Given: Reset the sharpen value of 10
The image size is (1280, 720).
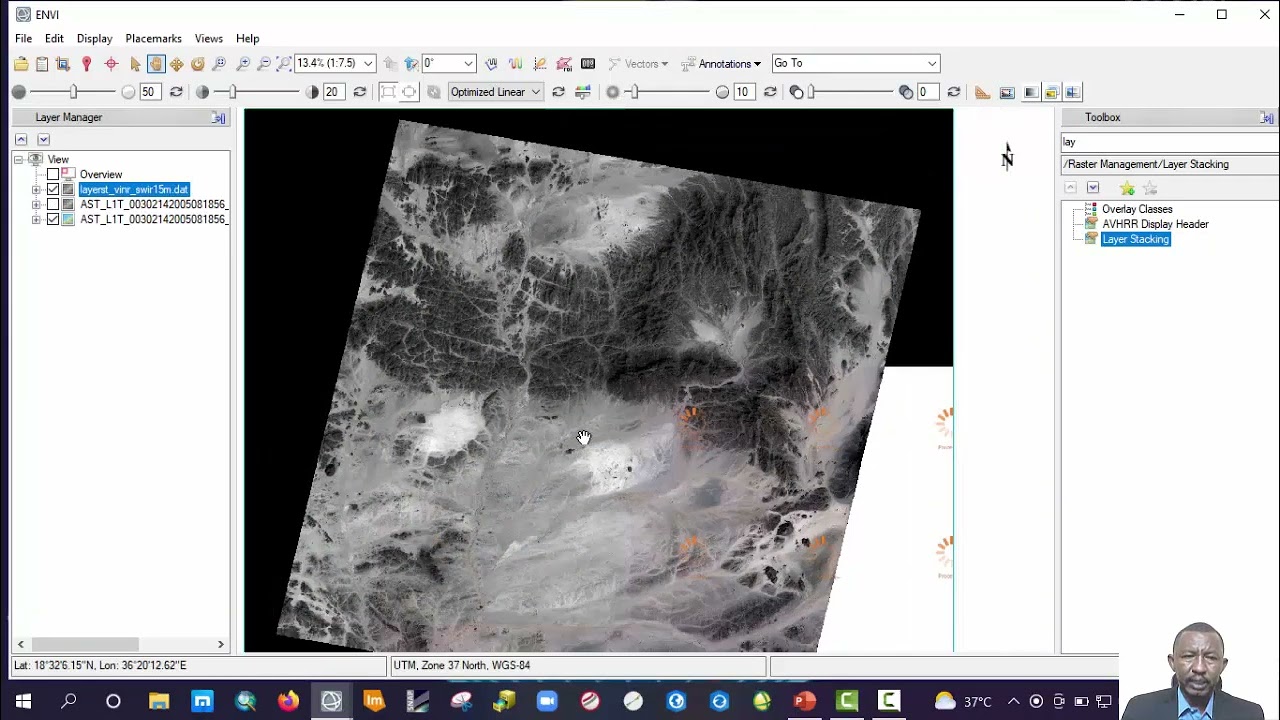Looking at the screenshot, I should point(770,92).
